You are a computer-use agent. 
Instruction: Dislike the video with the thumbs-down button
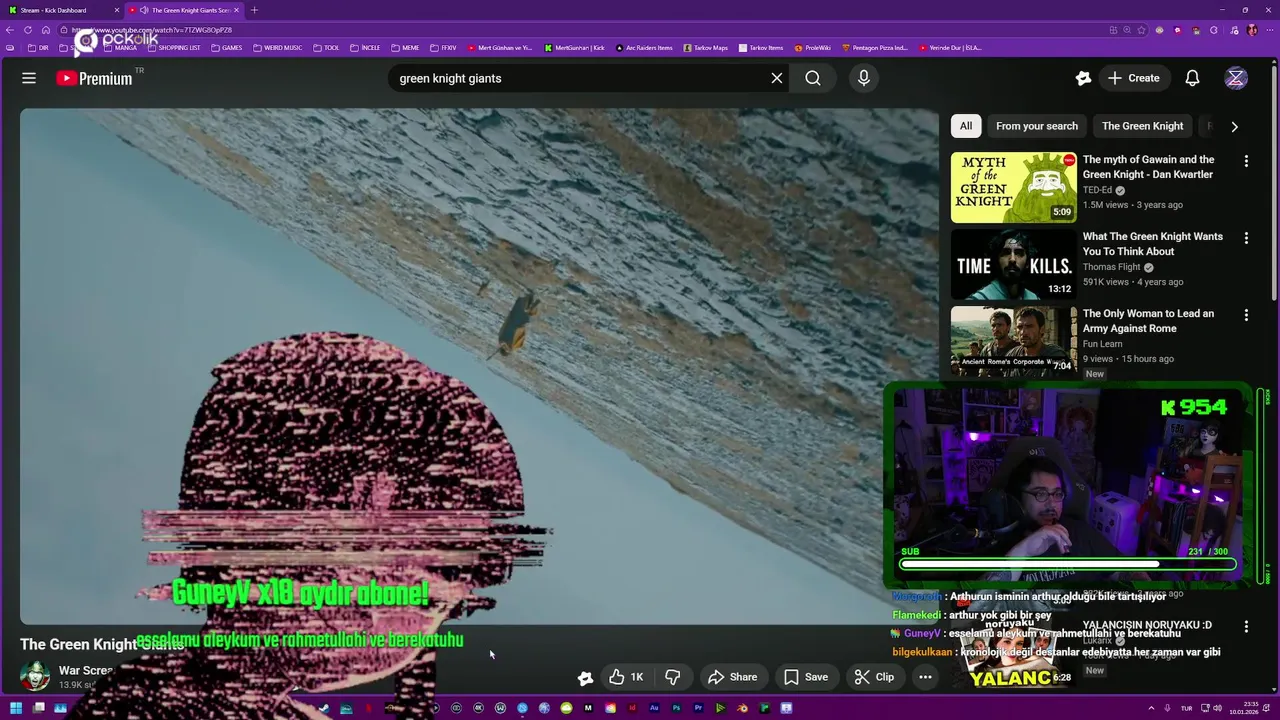(x=673, y=677)
